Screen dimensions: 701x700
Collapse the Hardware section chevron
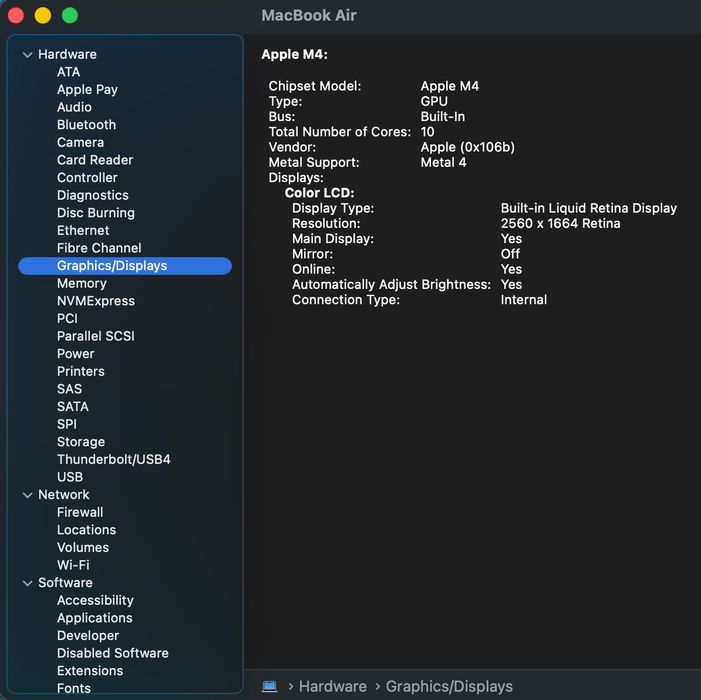click(x=28, y=55)
